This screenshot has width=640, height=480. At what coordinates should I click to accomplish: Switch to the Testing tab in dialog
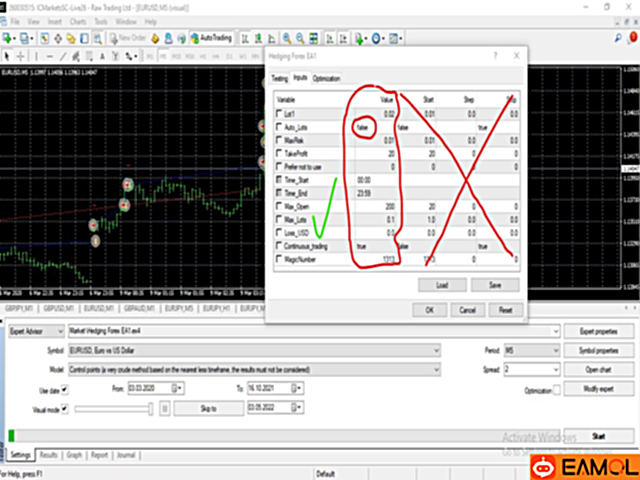coord(280,78)
